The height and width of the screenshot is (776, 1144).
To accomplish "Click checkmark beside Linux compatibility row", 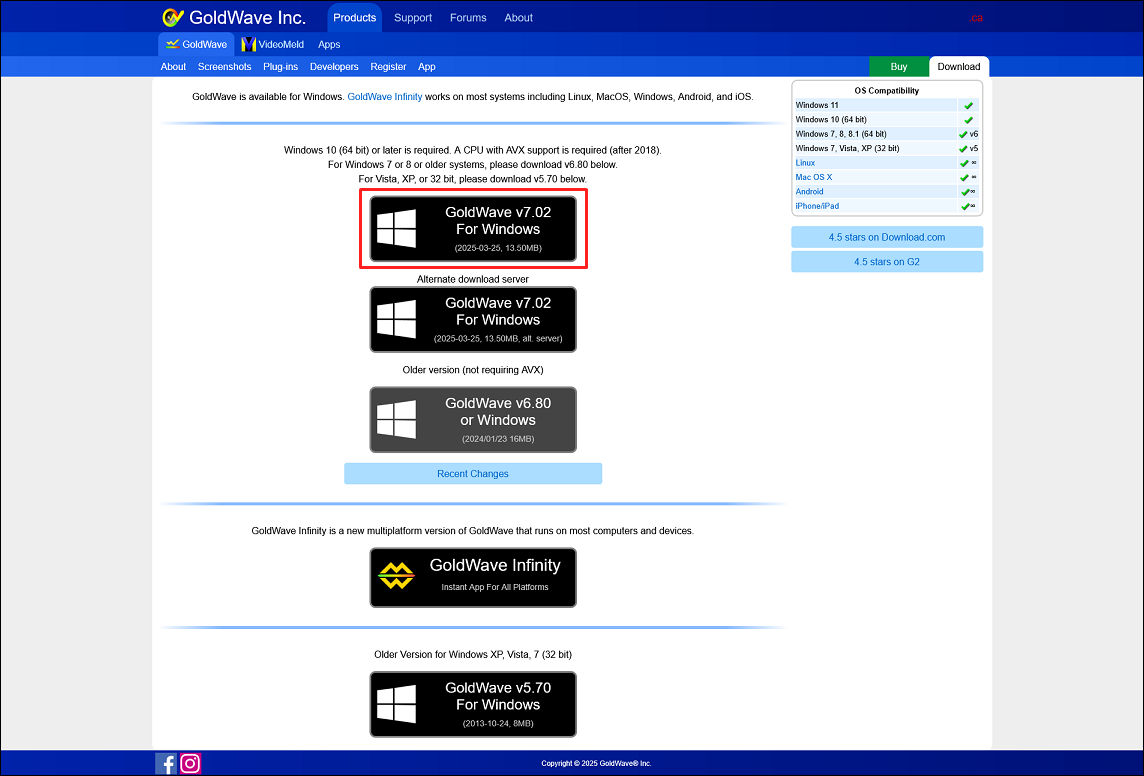I will tap(964, 163).
